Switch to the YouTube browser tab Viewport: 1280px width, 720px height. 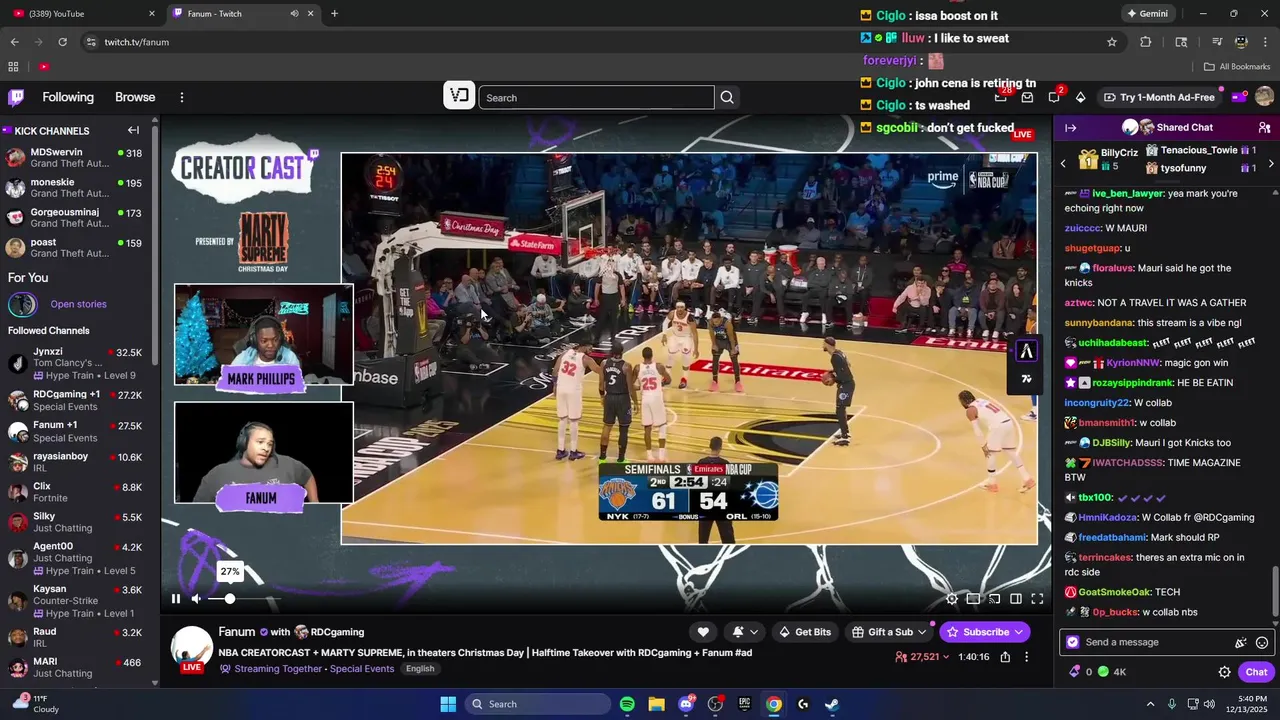[x=82, y=13]
